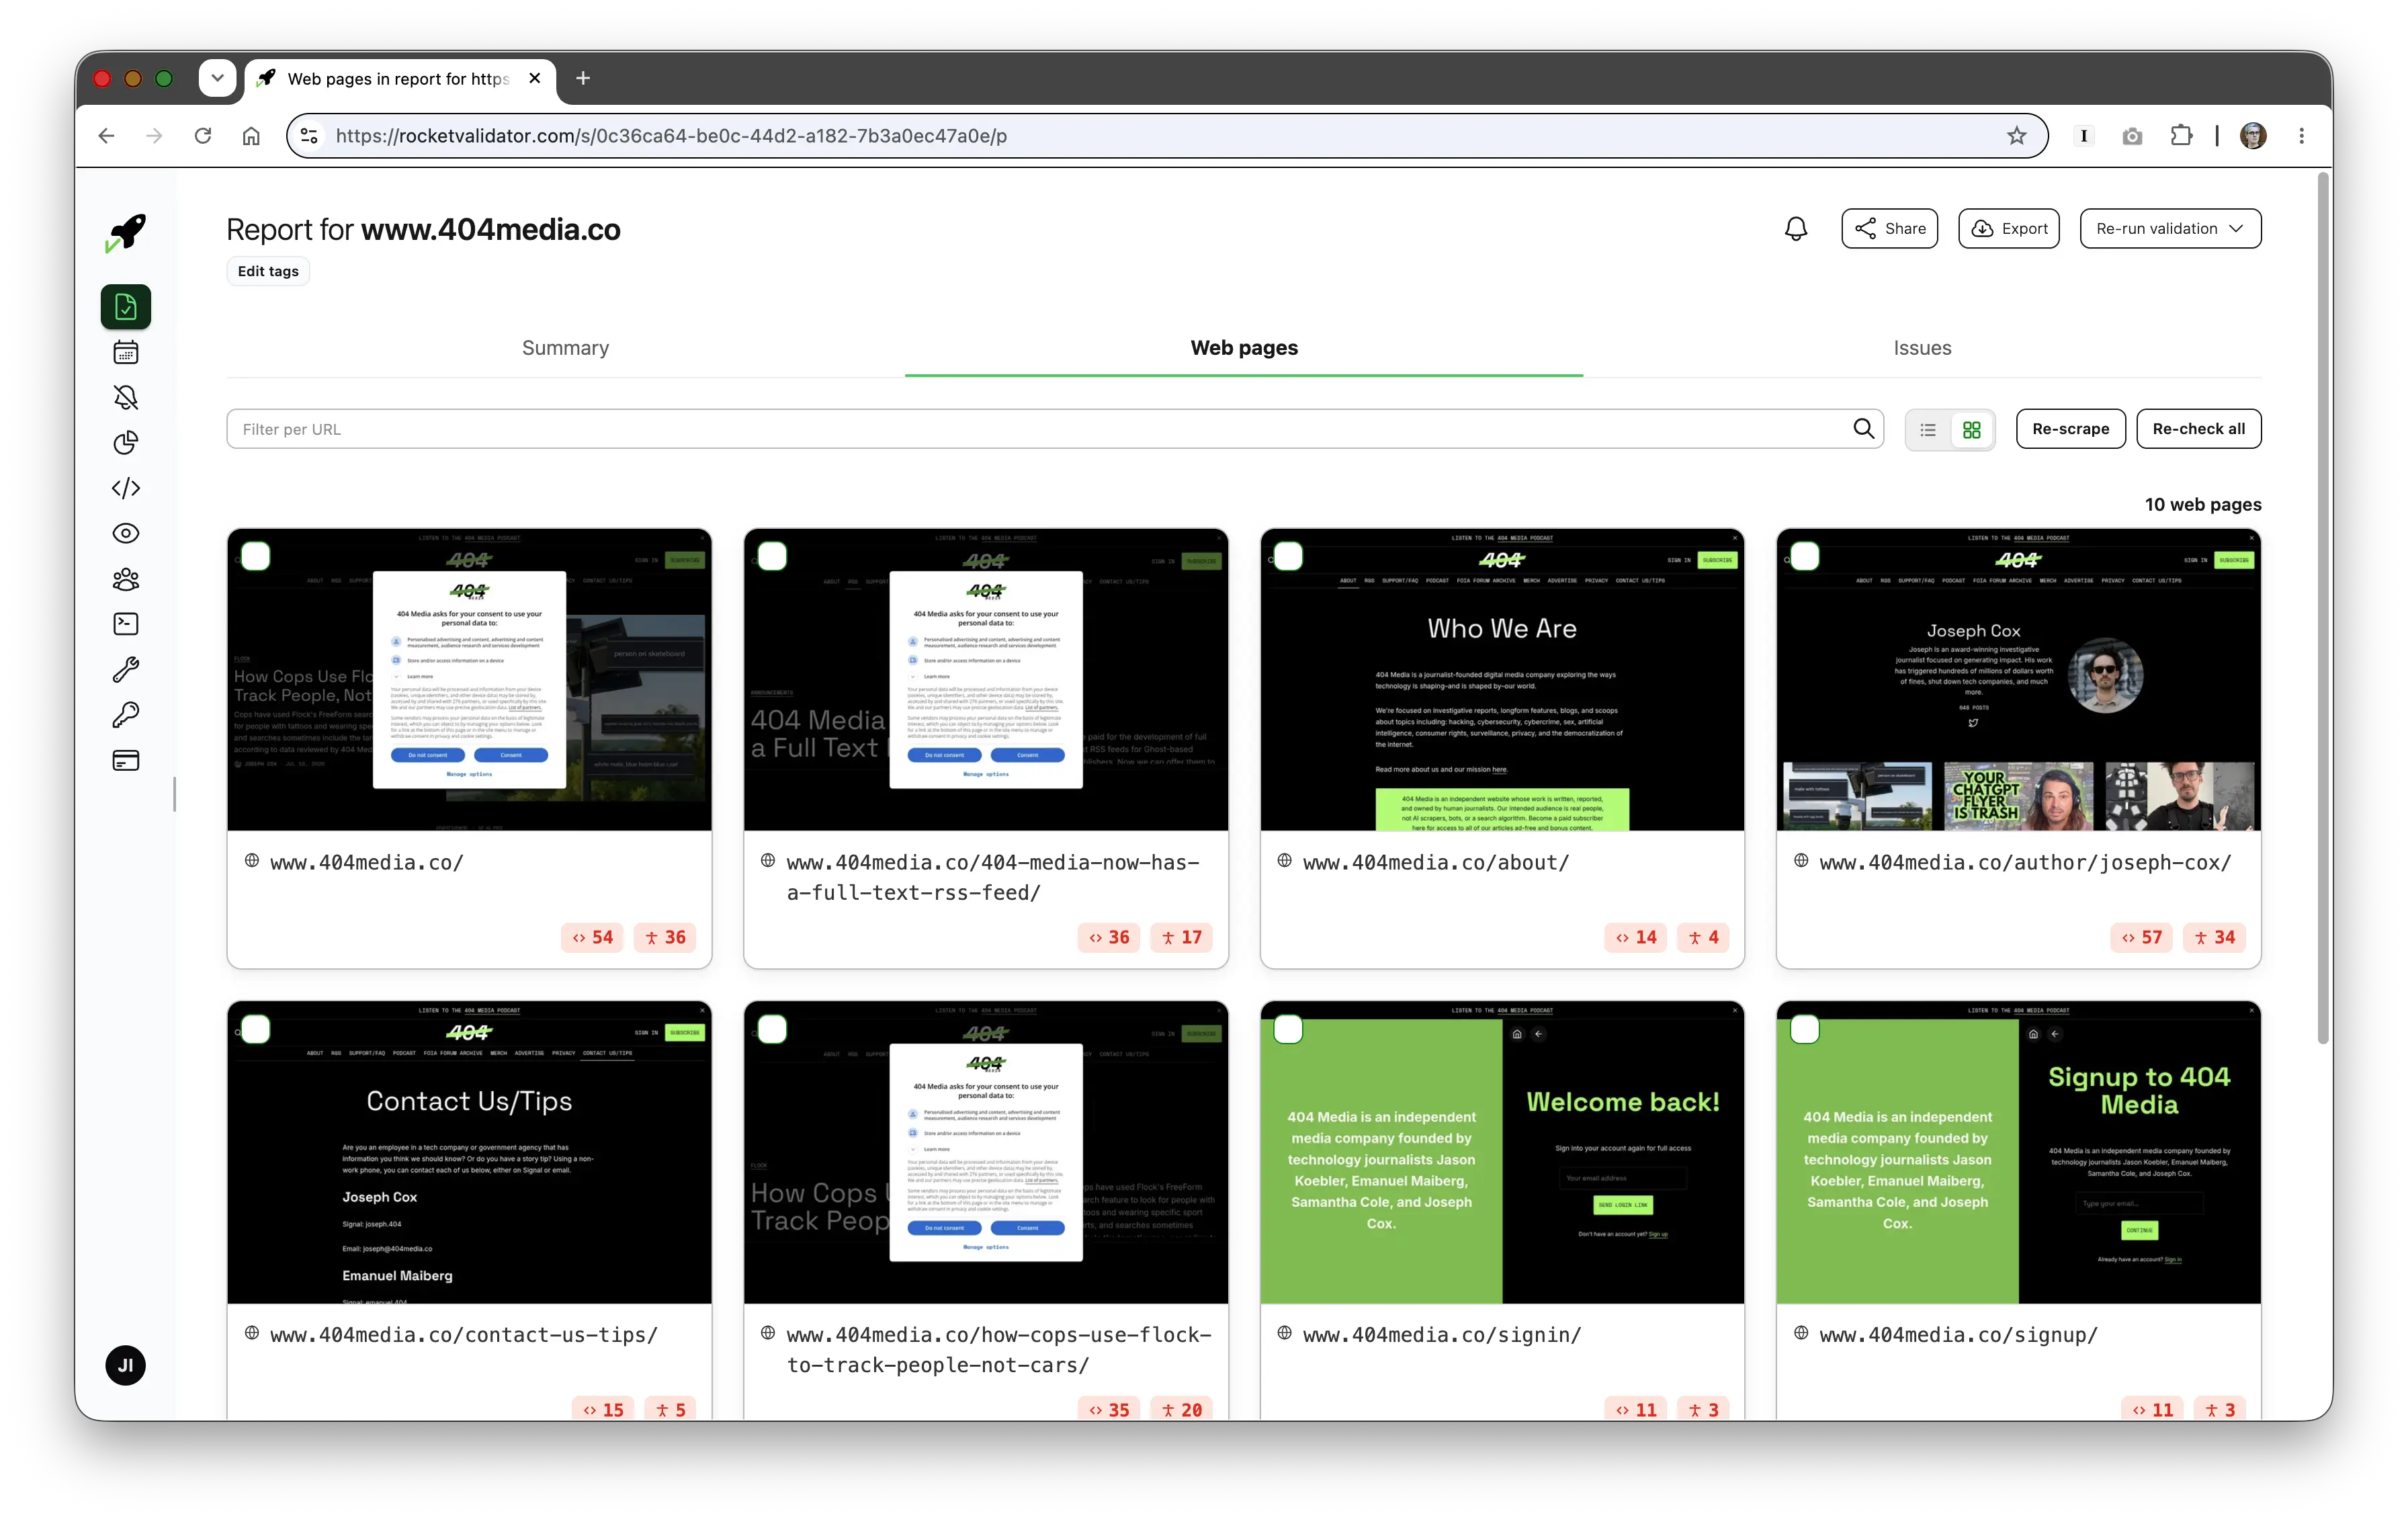Viewport: 2408px width, 1520px height.
Task: Go to browser home page
Action: (251, 136)
